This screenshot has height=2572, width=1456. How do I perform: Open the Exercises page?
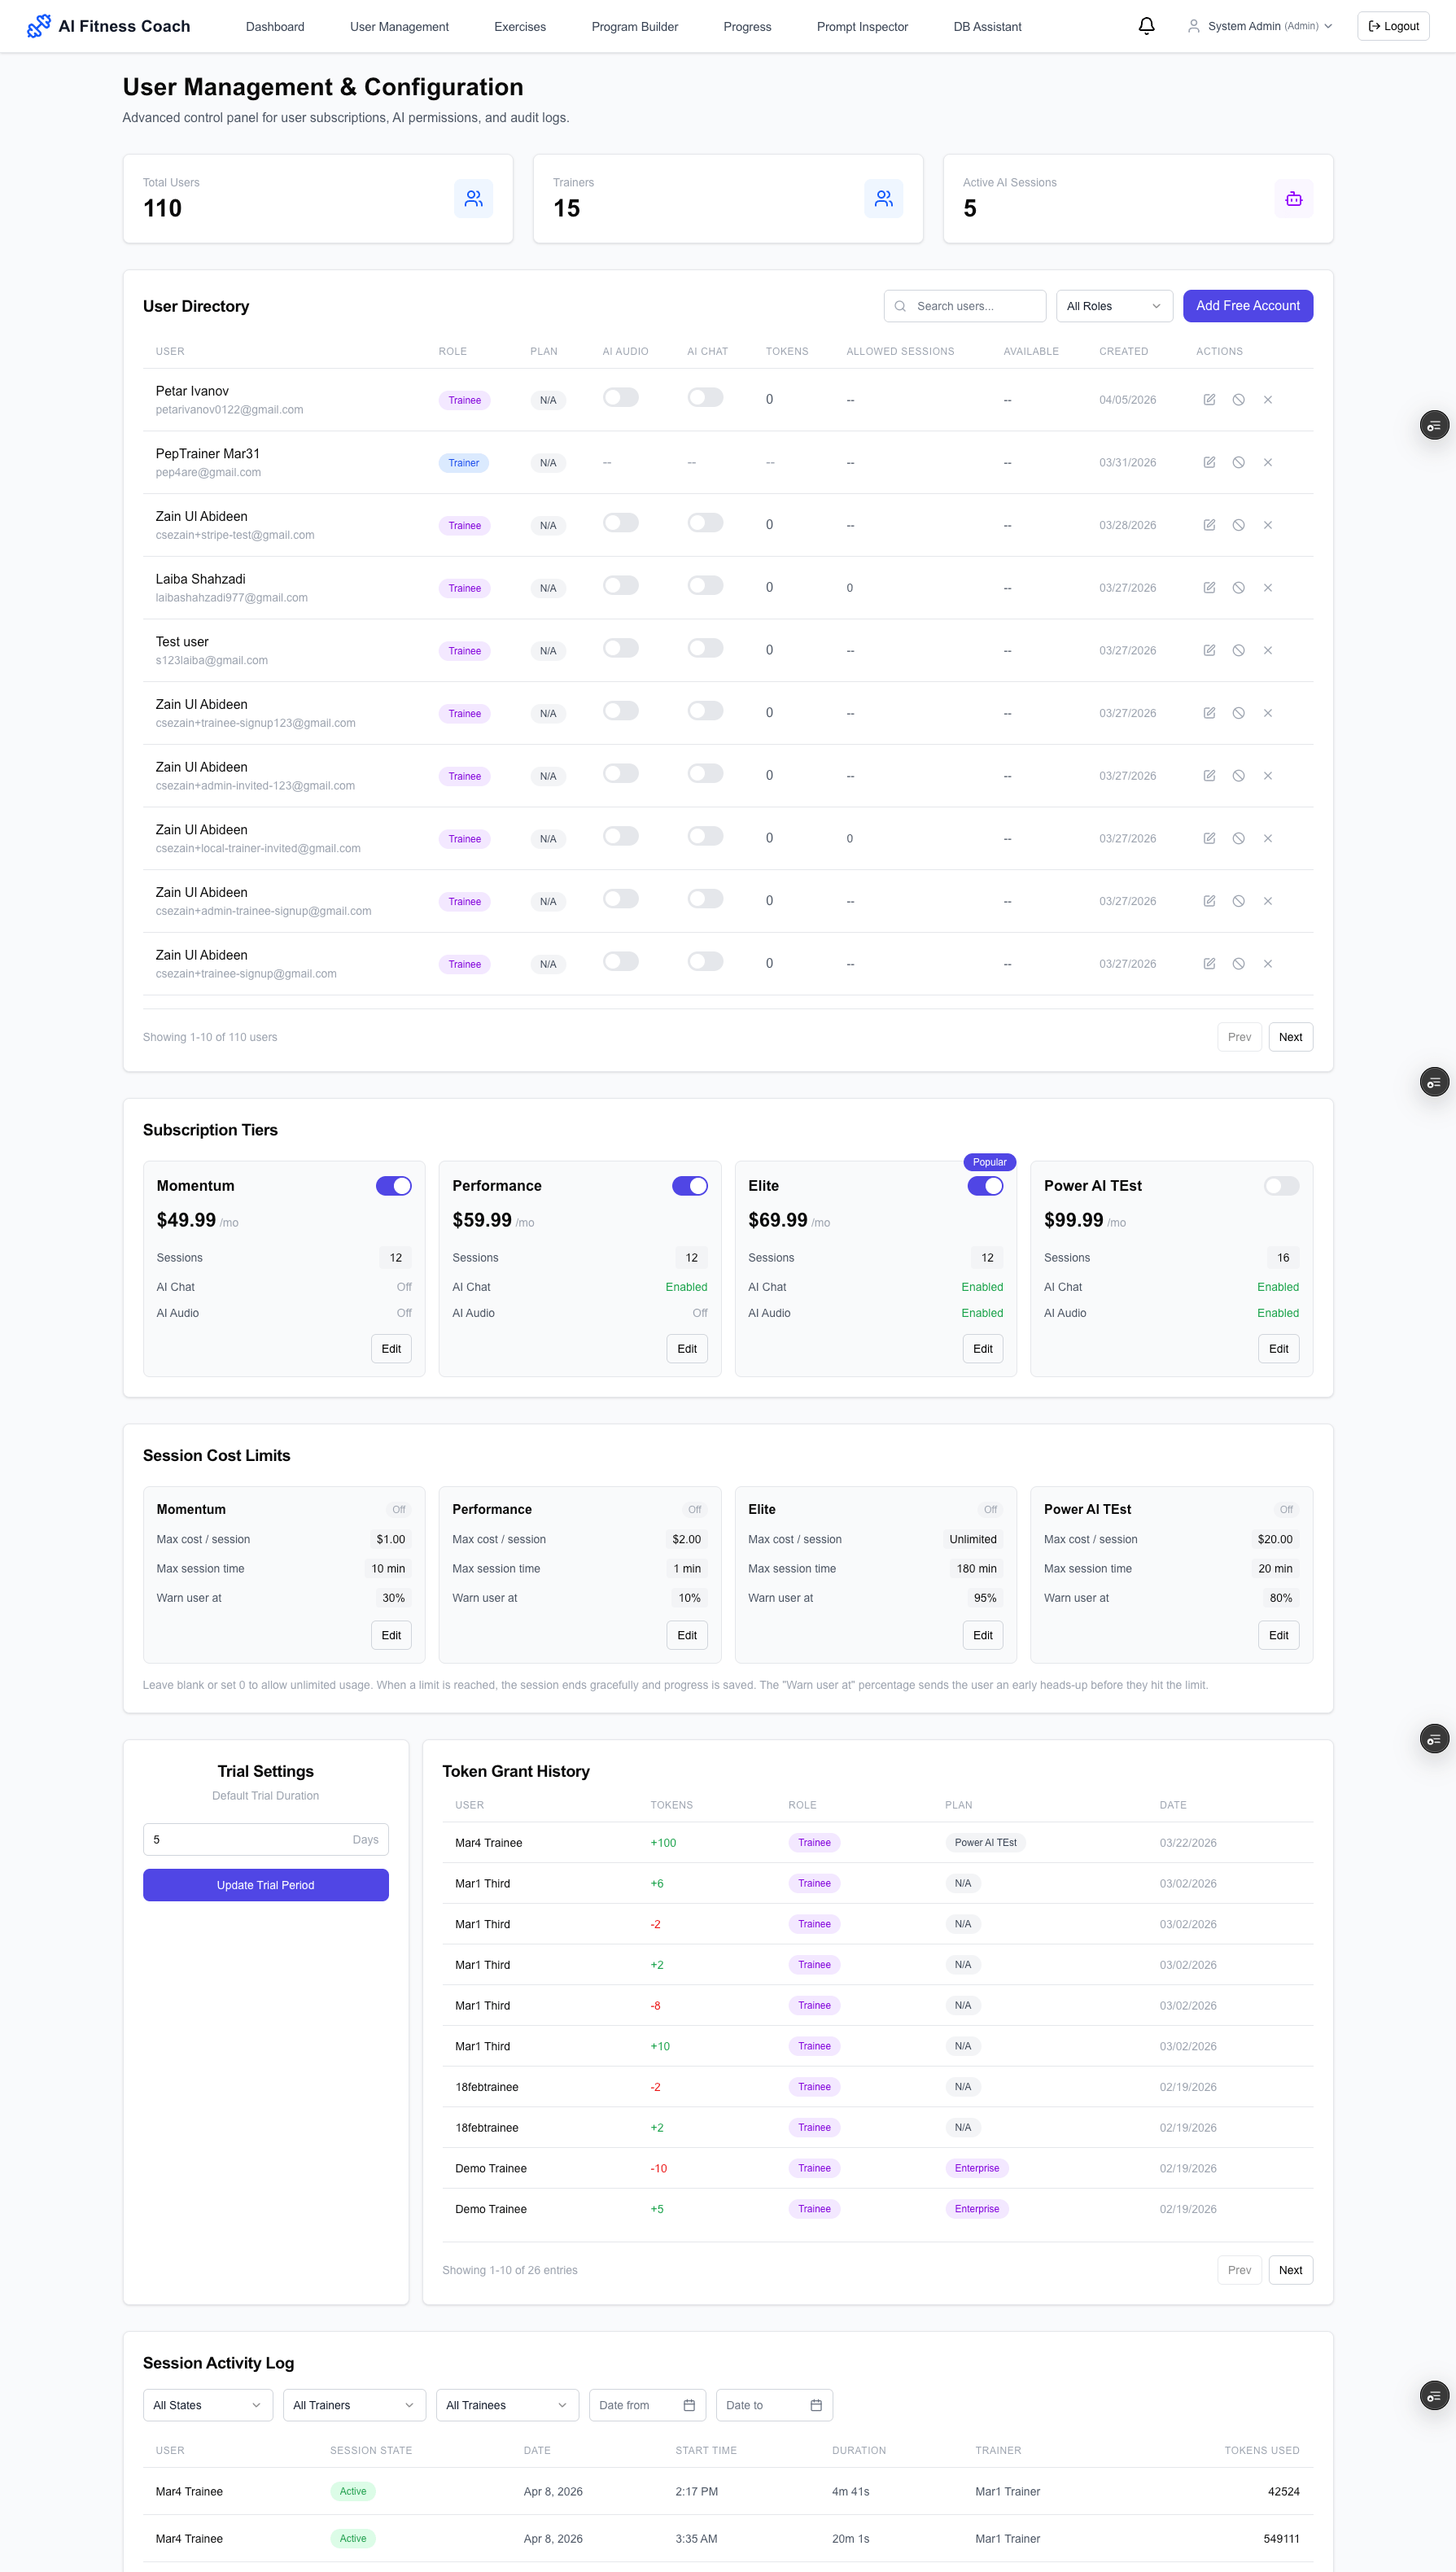pos(520,27)
